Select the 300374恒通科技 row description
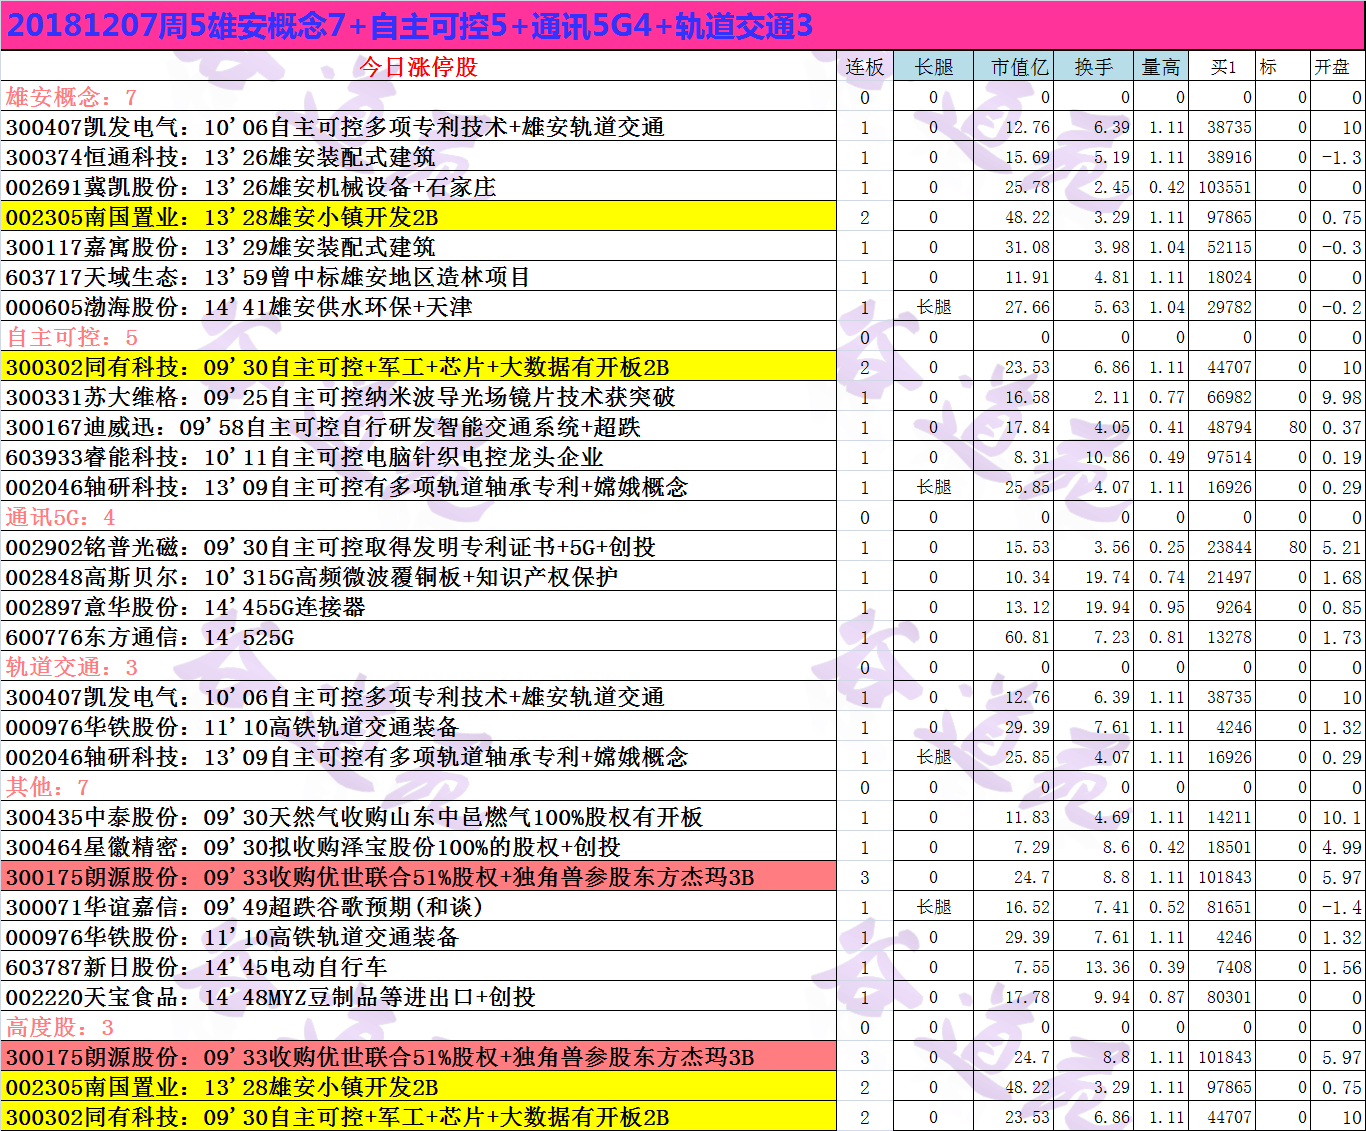This screenshot has width=1366, height=1131. 220,157
